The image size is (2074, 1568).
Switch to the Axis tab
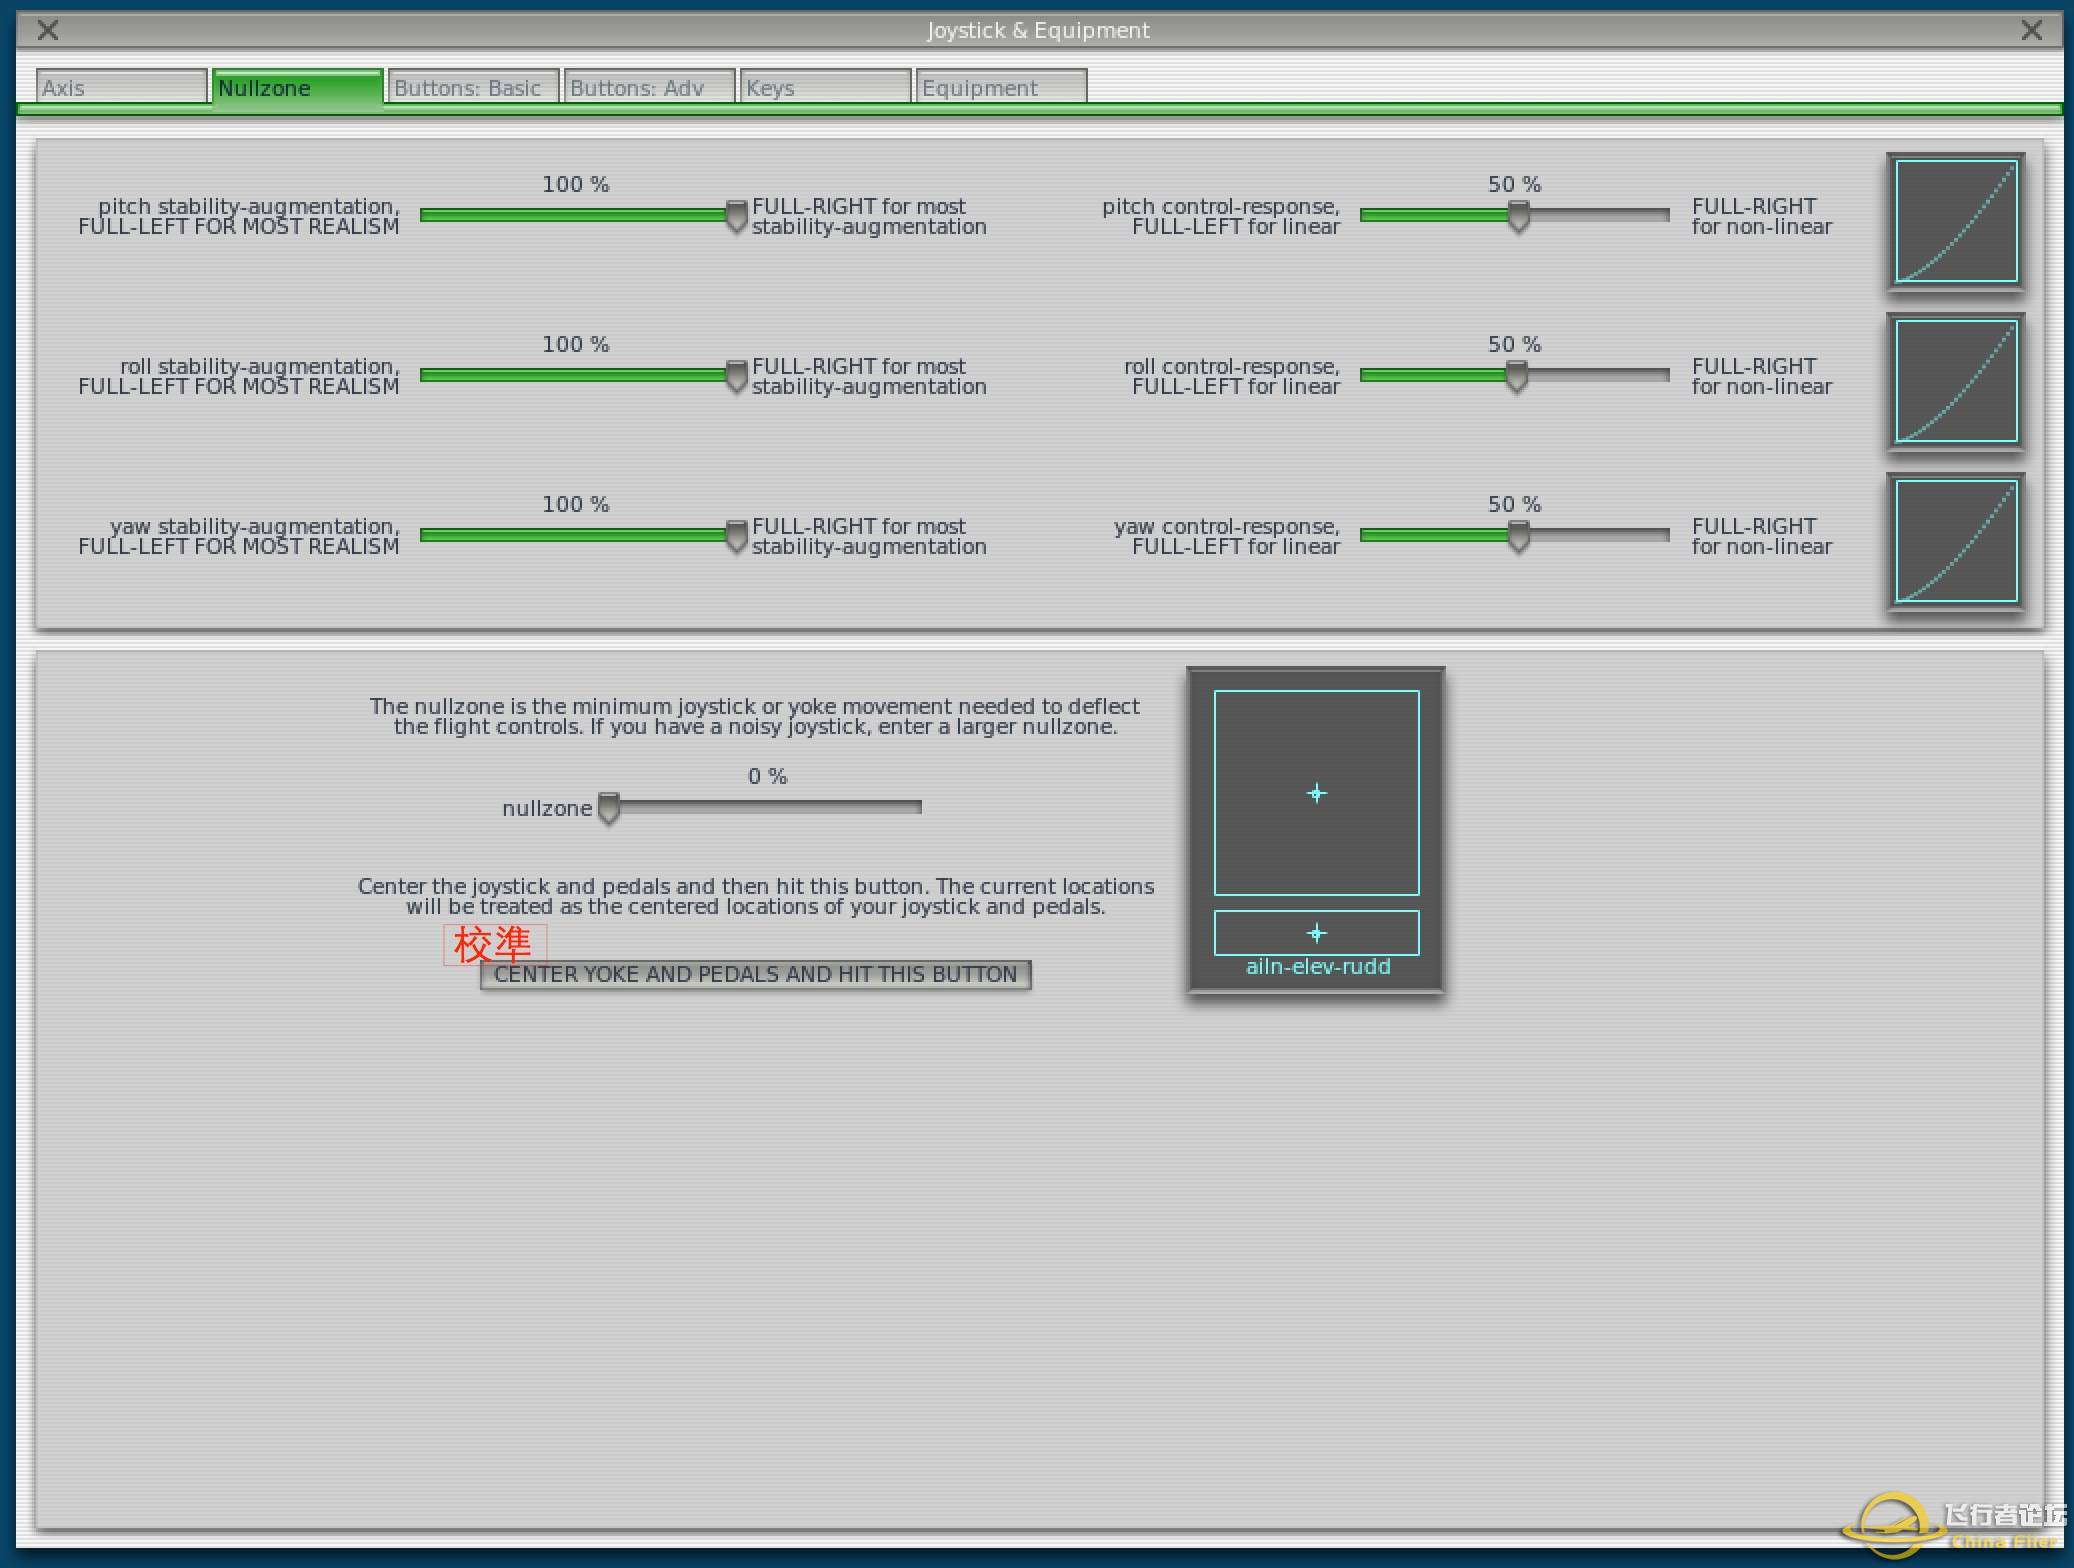(x=121, y=87)
